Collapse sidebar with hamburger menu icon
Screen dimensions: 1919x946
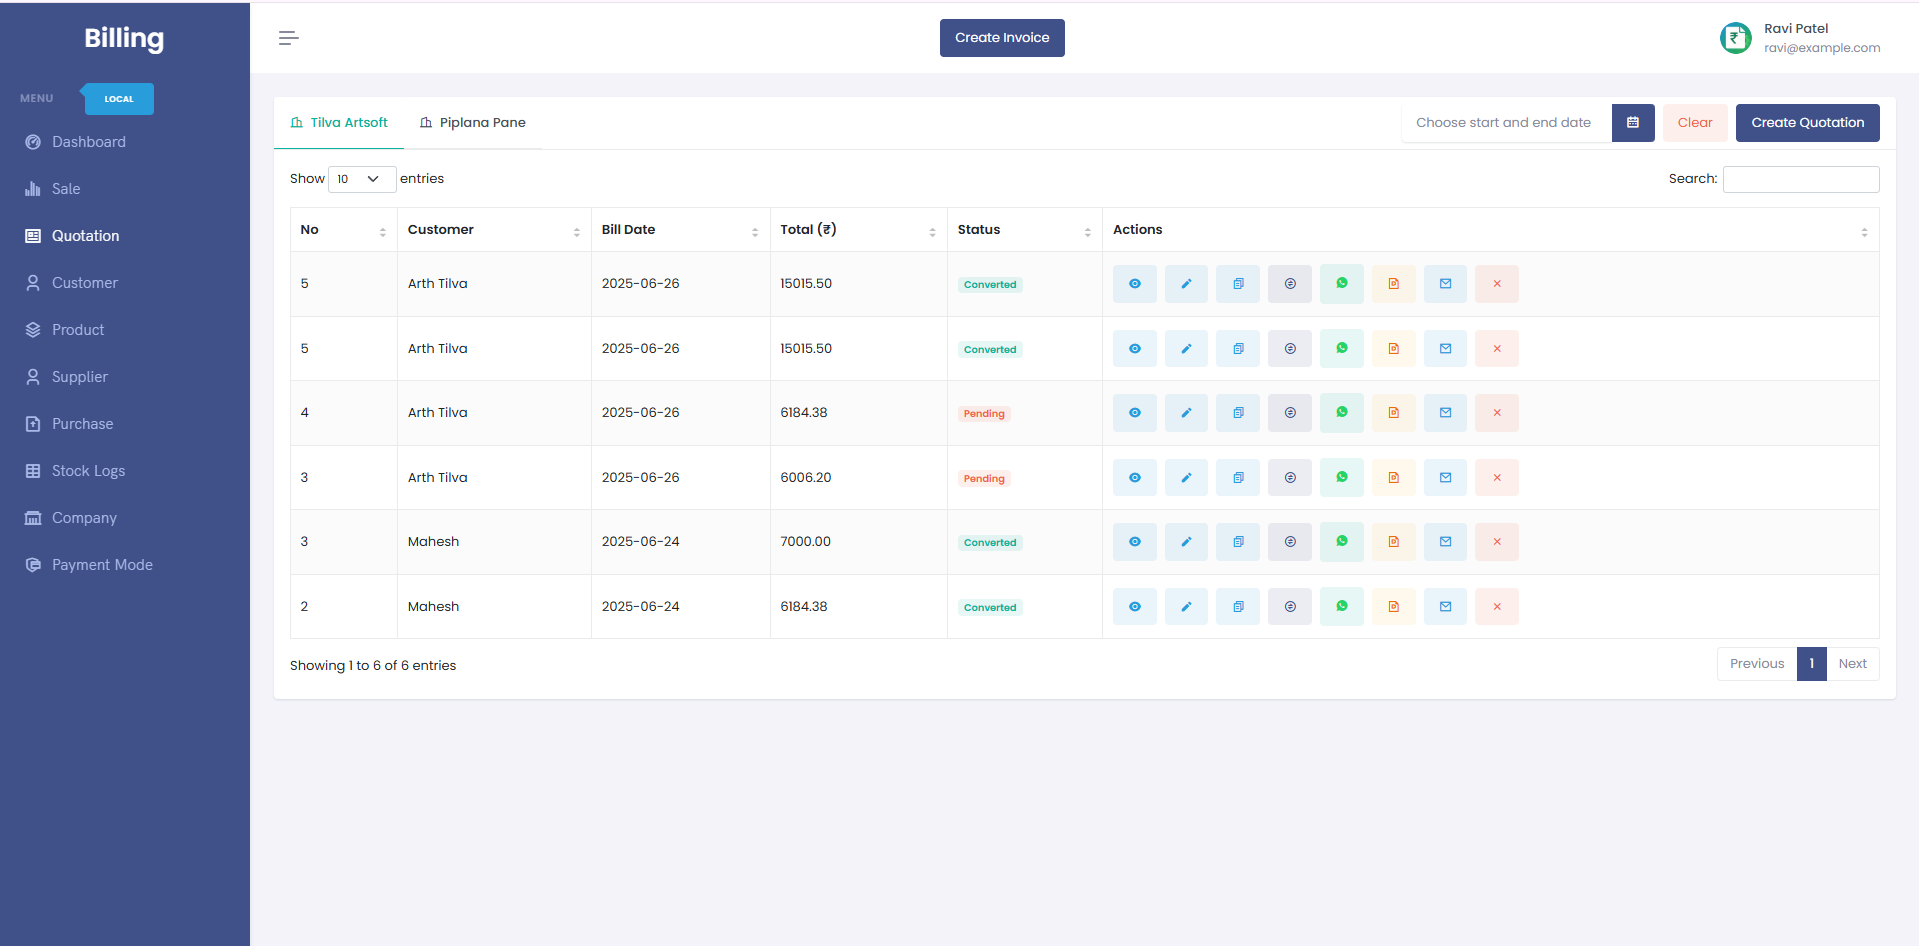tap(289, 38)
